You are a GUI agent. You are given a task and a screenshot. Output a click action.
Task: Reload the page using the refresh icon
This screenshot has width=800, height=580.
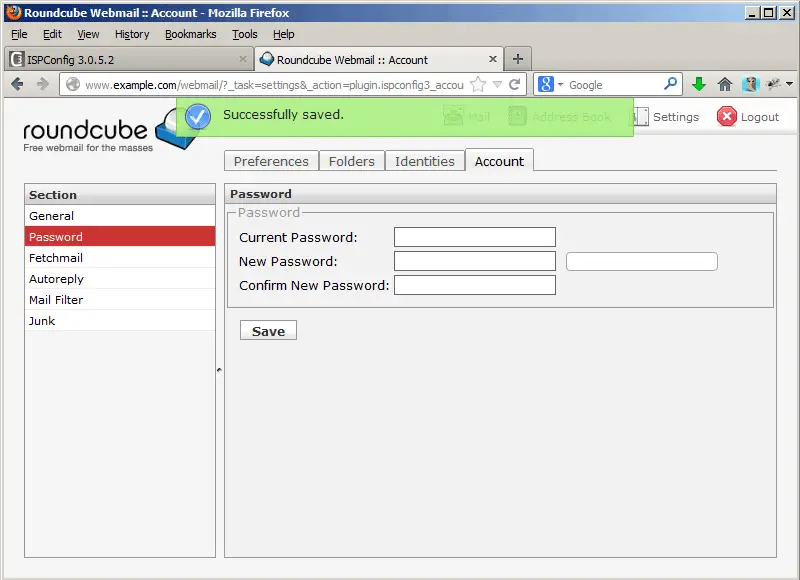pos(515,84)
